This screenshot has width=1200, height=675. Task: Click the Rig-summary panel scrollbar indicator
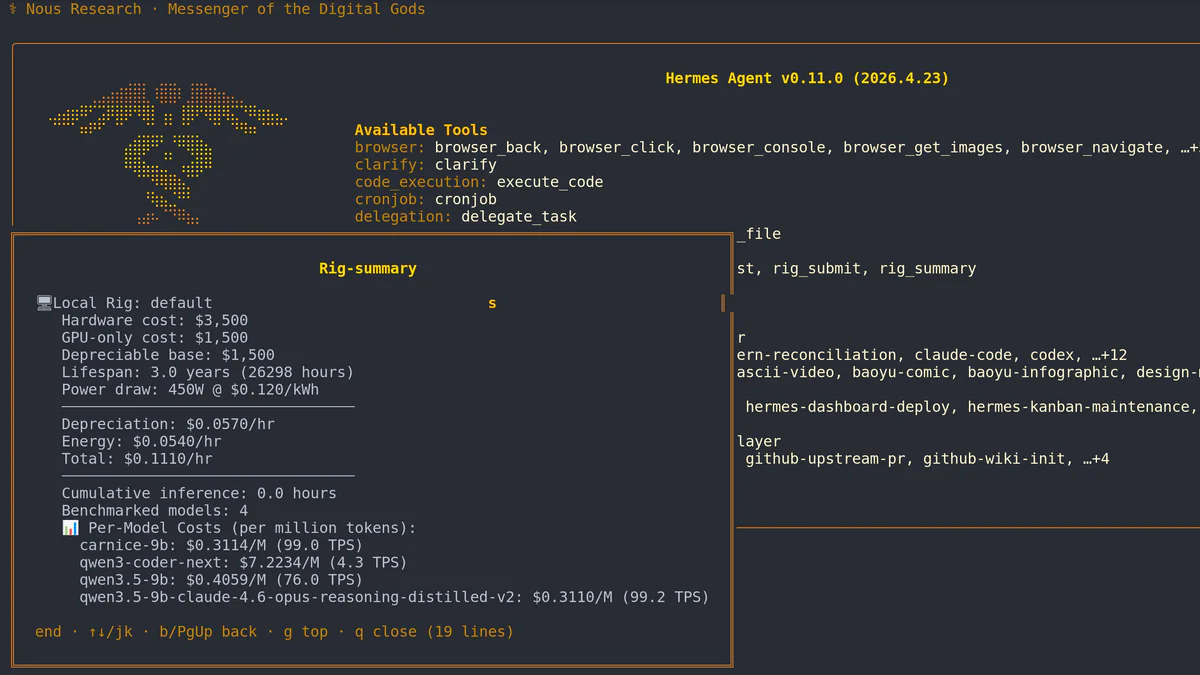[722, 303]
